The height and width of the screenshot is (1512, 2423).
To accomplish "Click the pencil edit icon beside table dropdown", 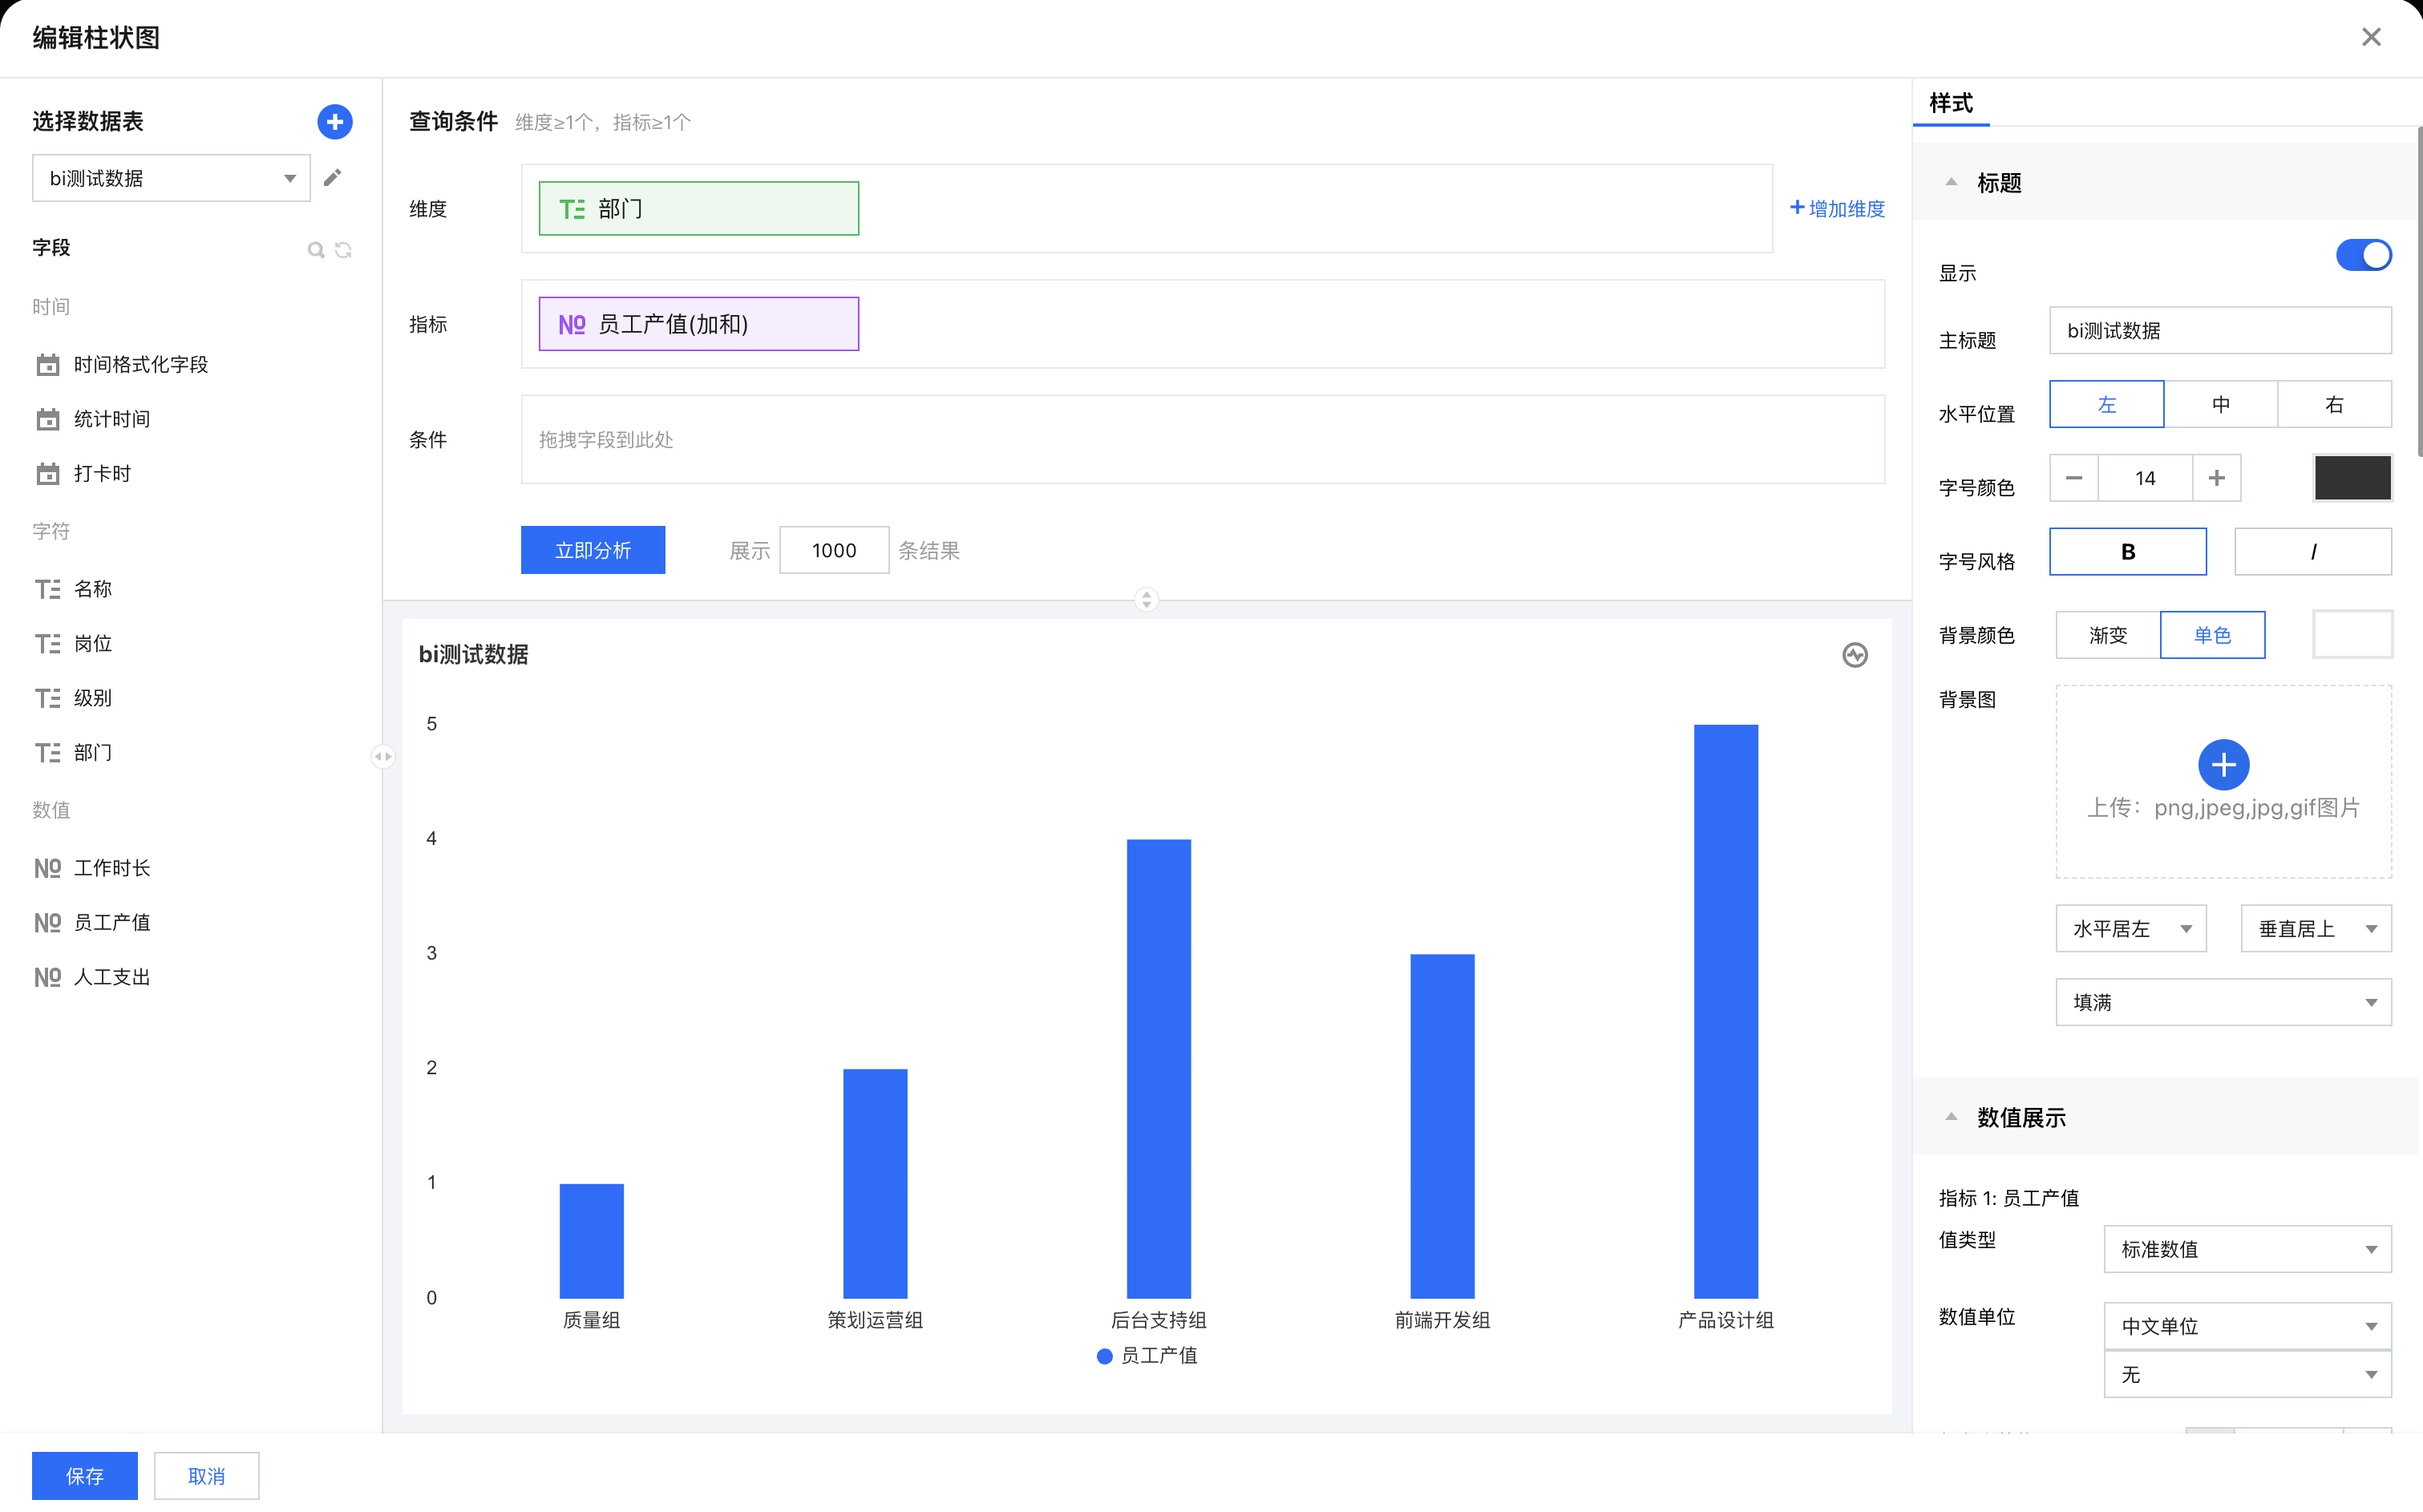I will click(x=333, y=178).
